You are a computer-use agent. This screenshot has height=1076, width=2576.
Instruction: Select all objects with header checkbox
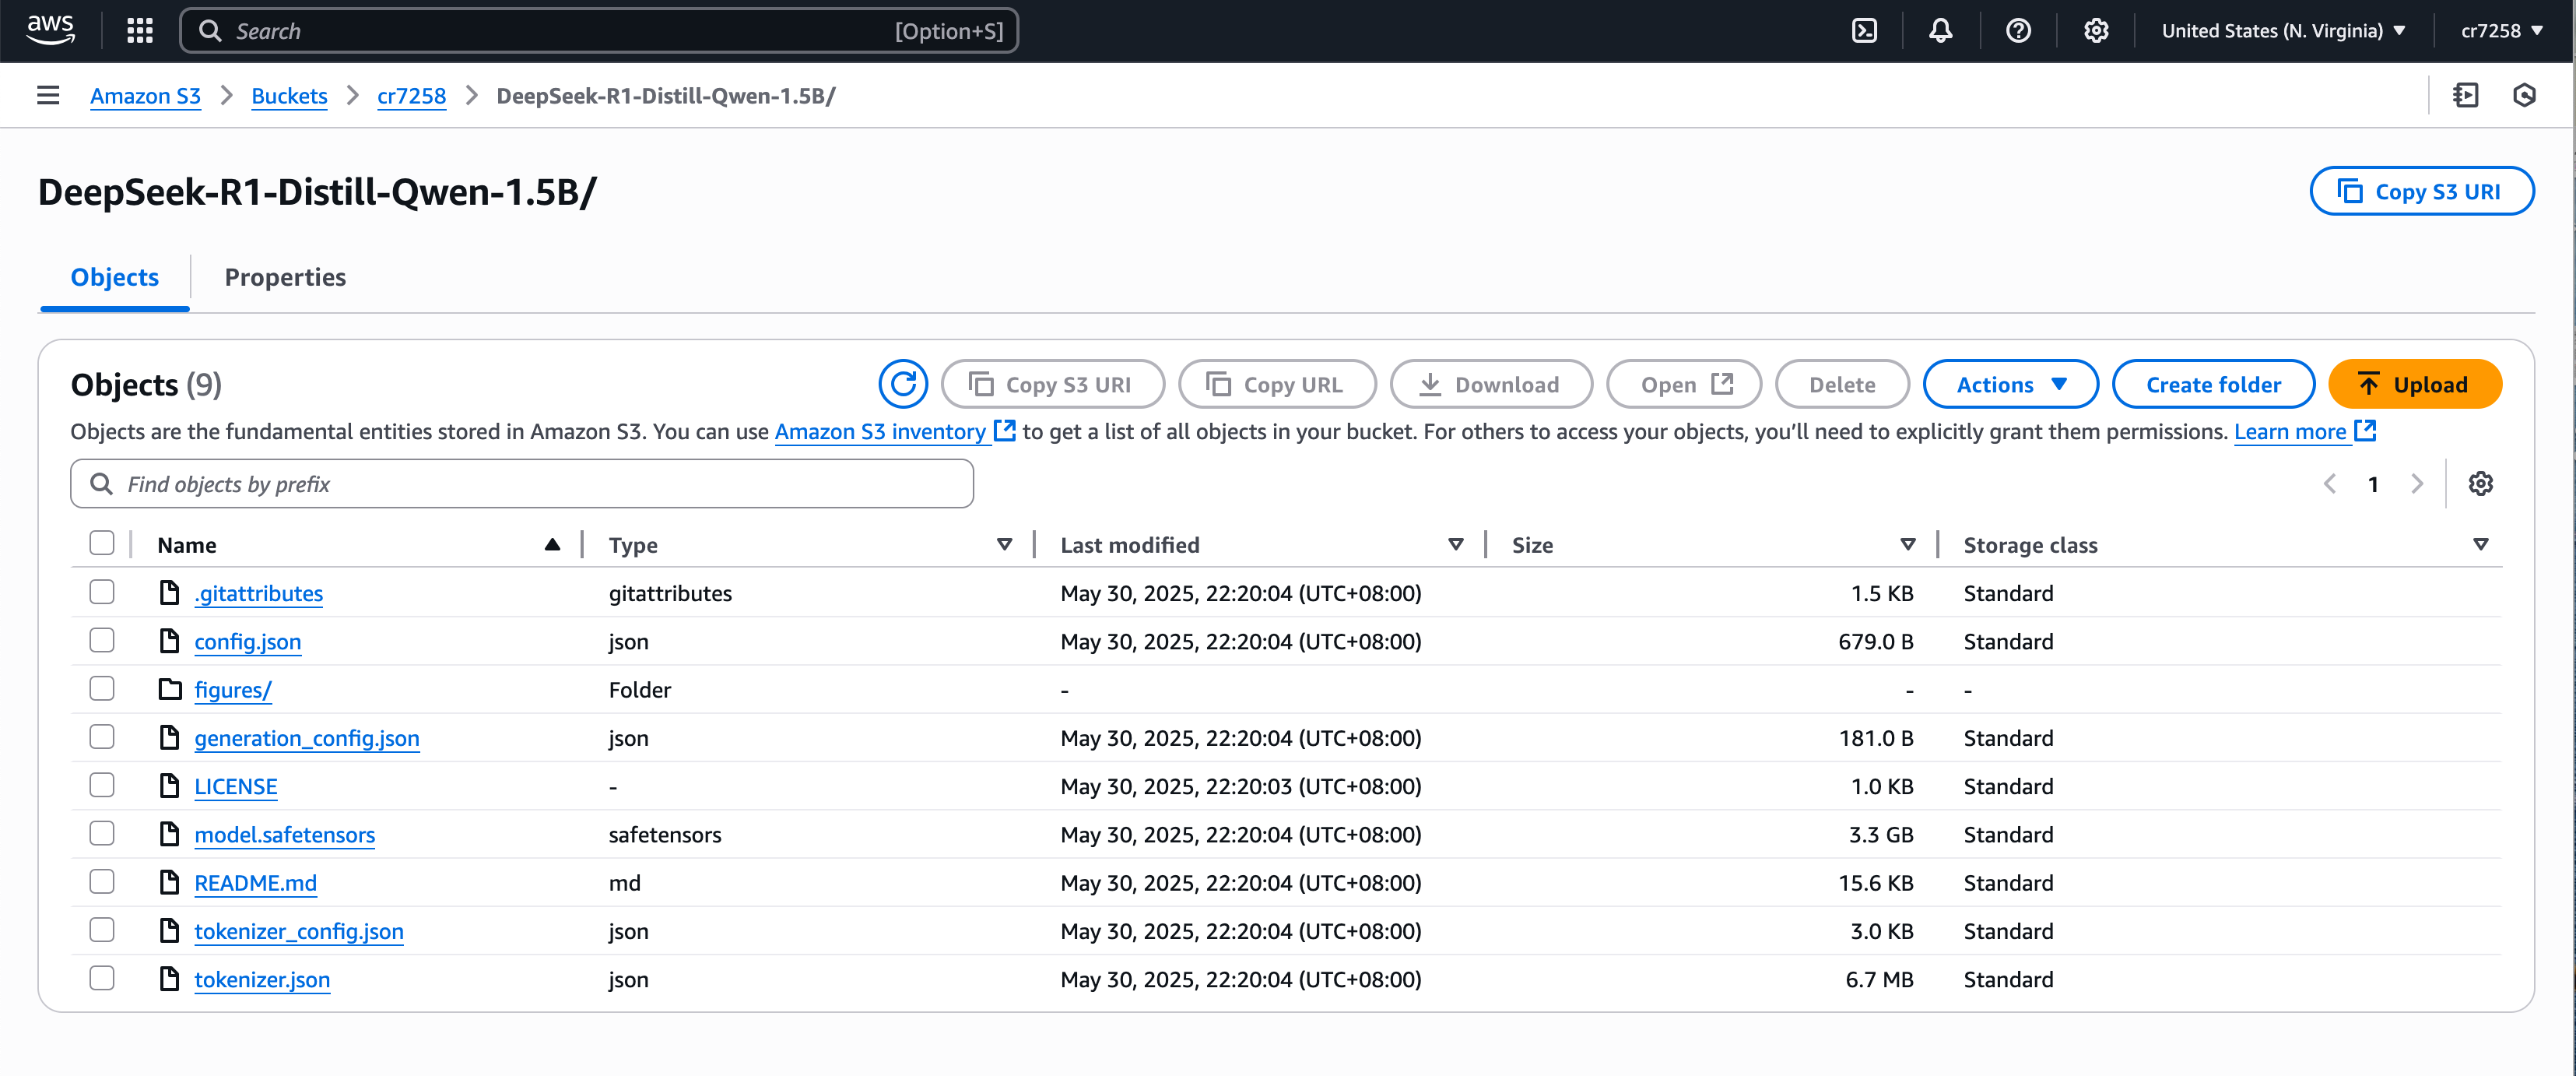point(102,543)
